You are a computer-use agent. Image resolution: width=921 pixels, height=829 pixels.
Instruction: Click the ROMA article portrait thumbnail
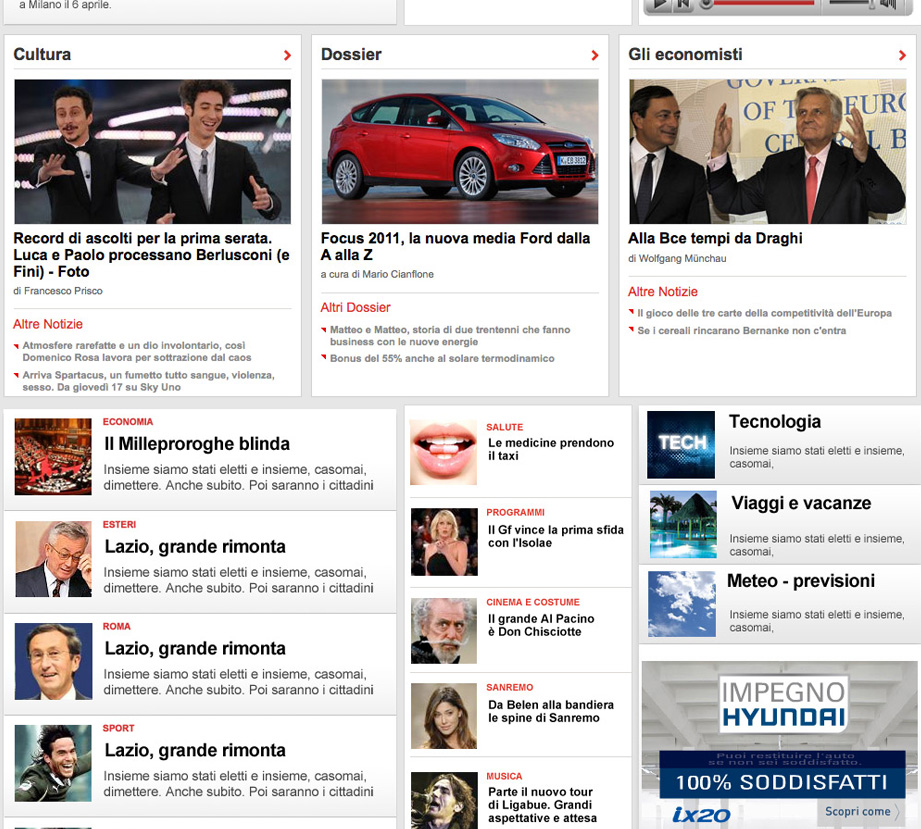pyautogui.click(x=53, y=661)
